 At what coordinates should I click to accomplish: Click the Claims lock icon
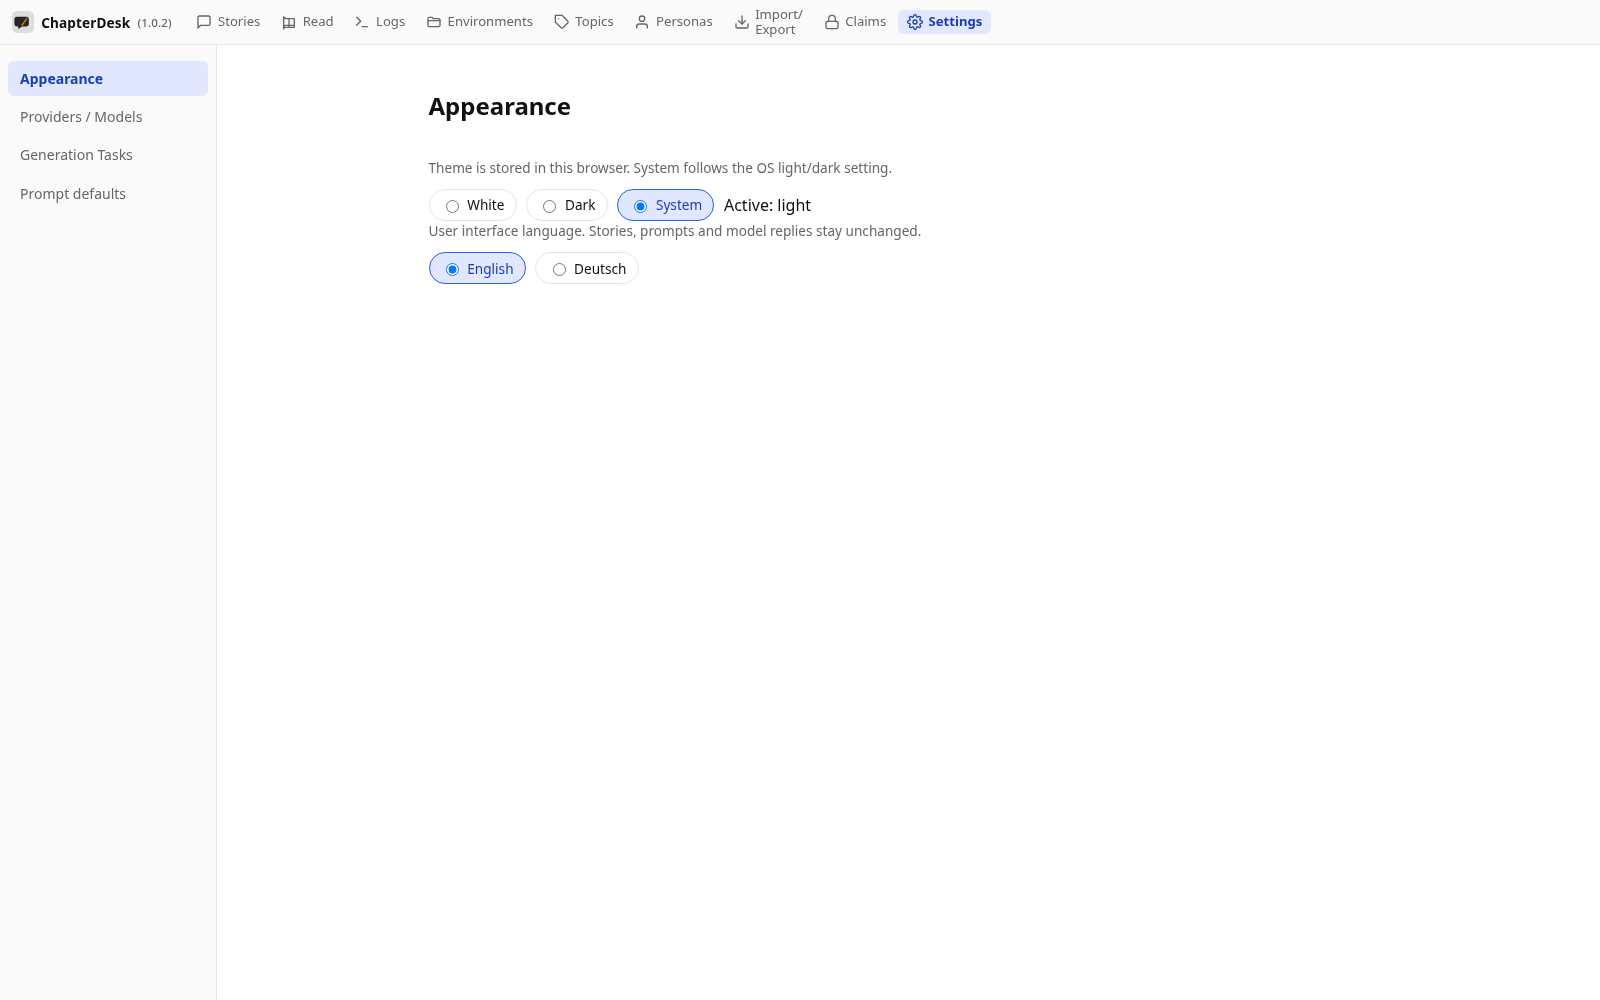[x=832, y=22]
